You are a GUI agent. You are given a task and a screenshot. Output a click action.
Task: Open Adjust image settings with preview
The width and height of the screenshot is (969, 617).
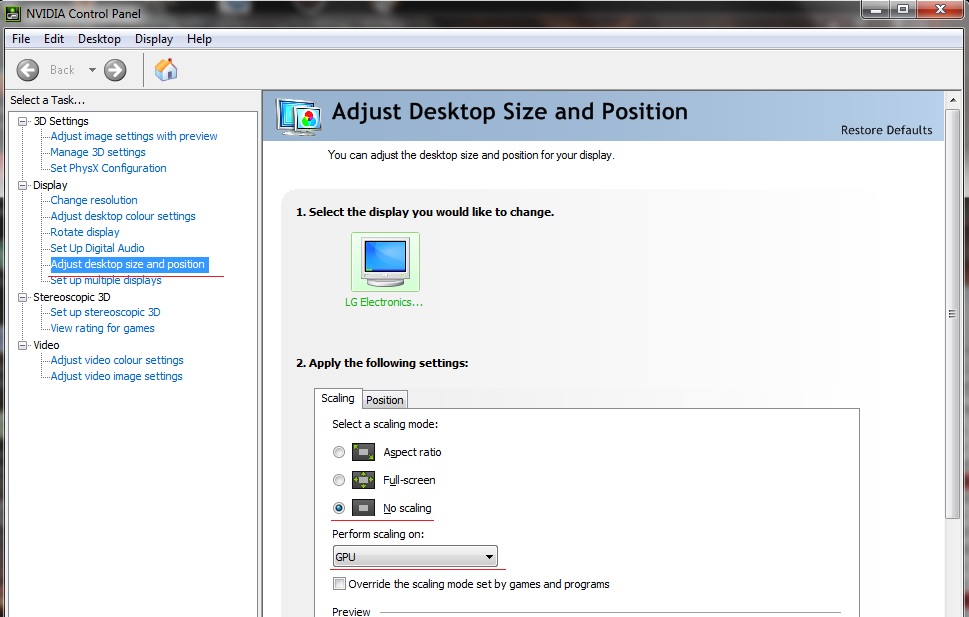coord(134,136)
